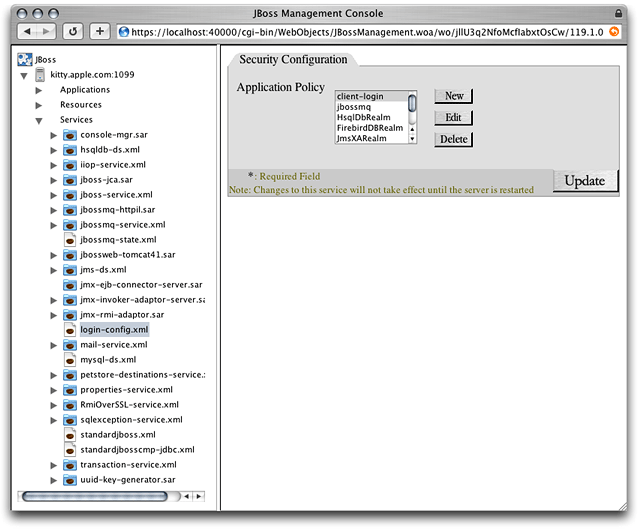
Task: Click the add bookmark plus button
Action: (100, 31)
